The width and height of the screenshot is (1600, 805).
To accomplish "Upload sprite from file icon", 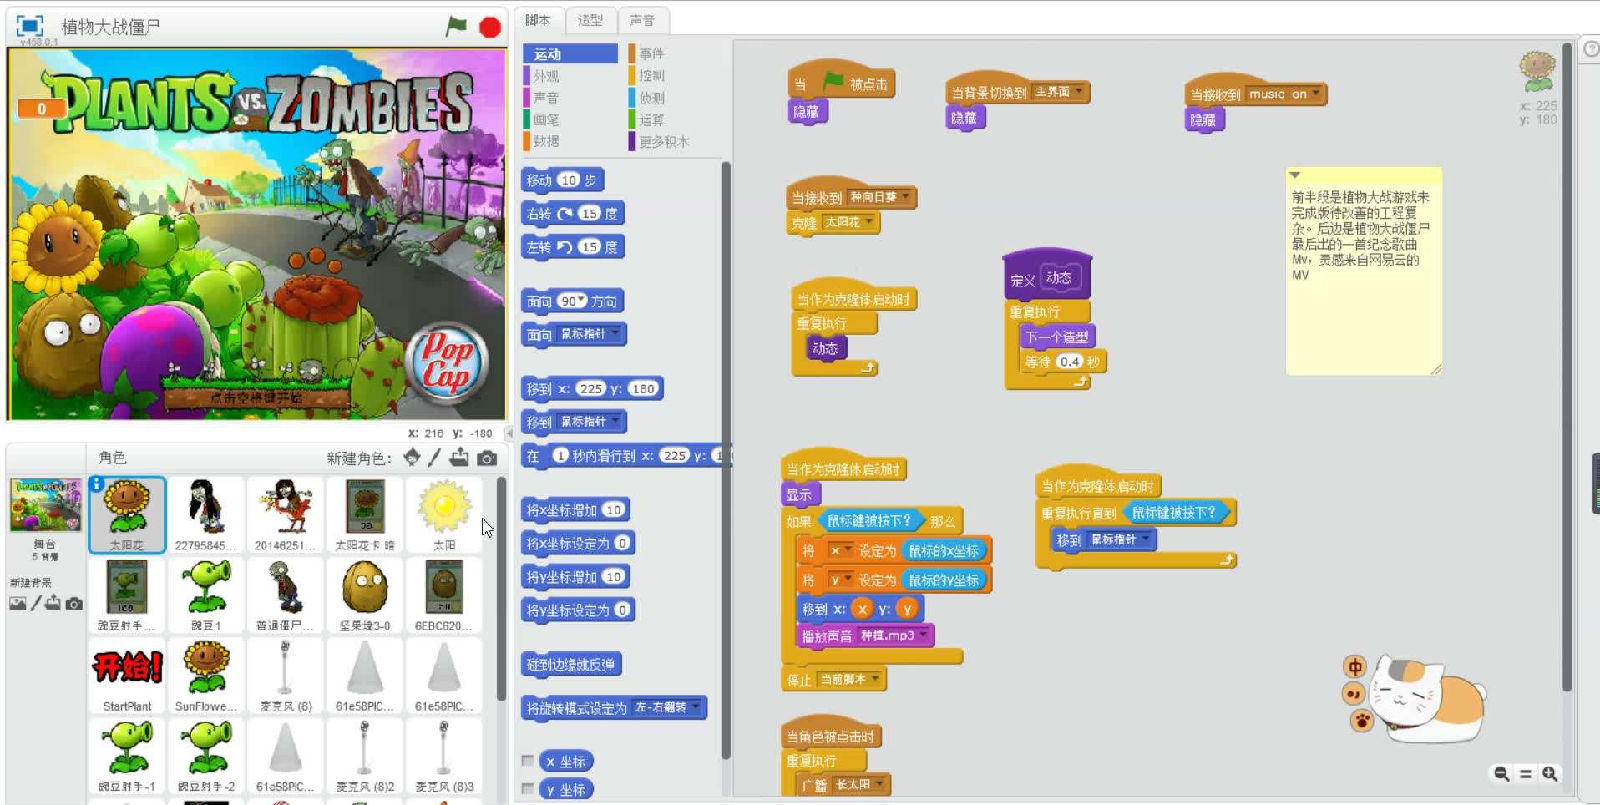I will pyautogui.click(x=459, y=458).
